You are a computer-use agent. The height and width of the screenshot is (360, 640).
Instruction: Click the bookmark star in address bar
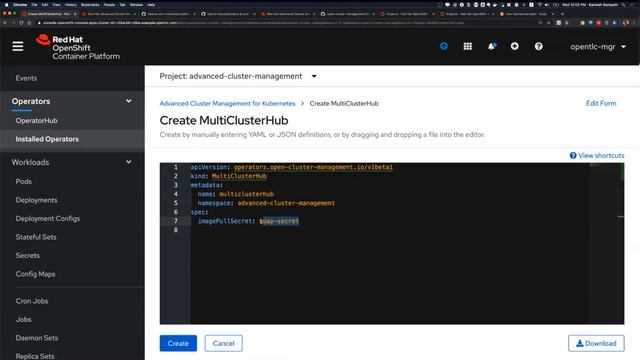[x=549, y=23]
